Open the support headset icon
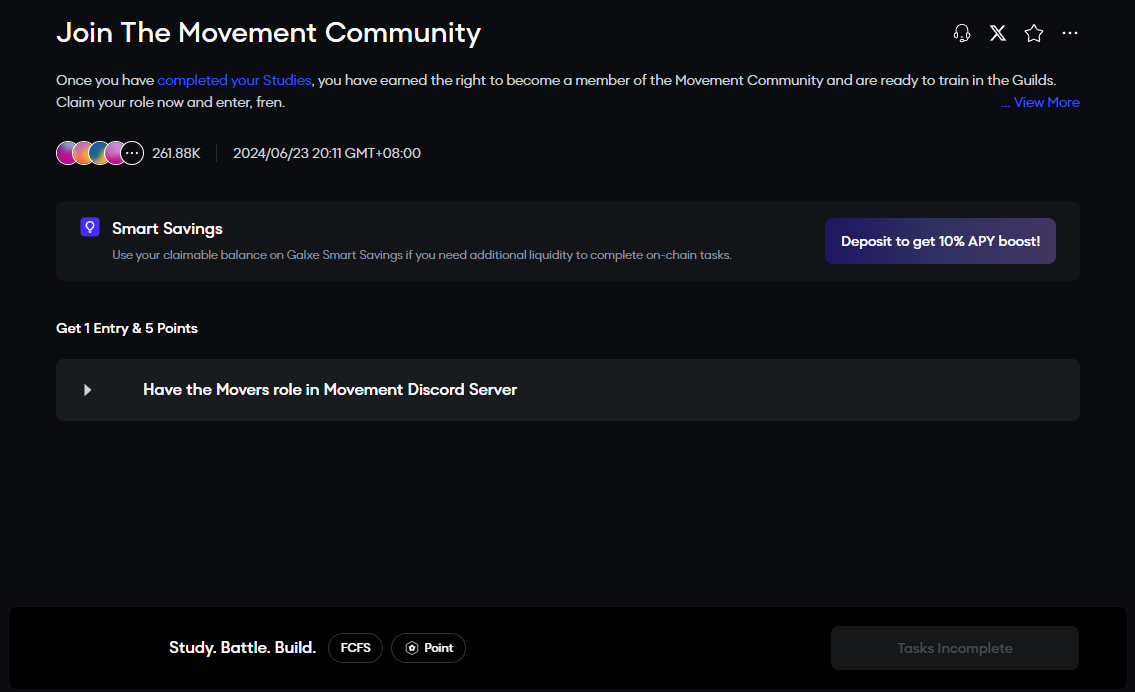Viewport: 1135px width, 692px height. pyautogui.click(x=961, y=33)
